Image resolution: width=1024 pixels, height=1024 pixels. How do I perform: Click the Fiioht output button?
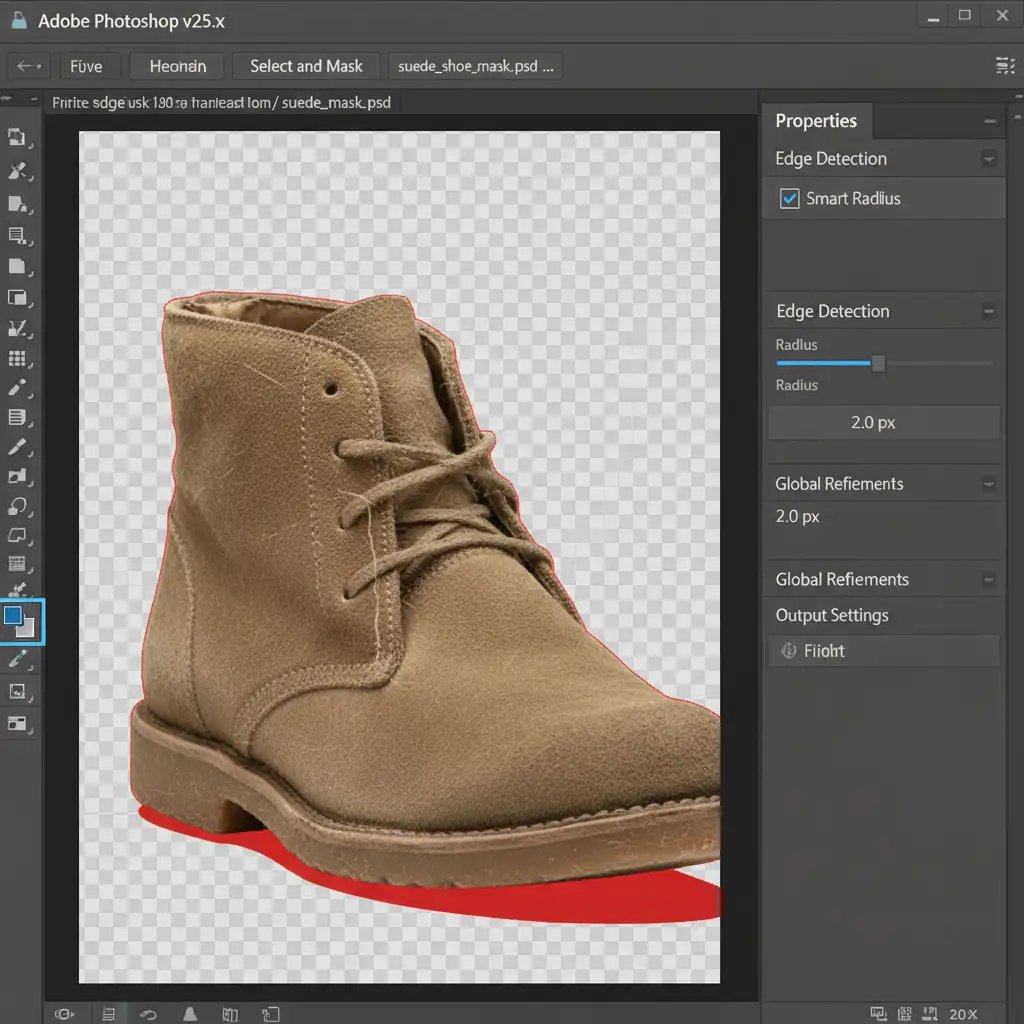tap(883, 651)
